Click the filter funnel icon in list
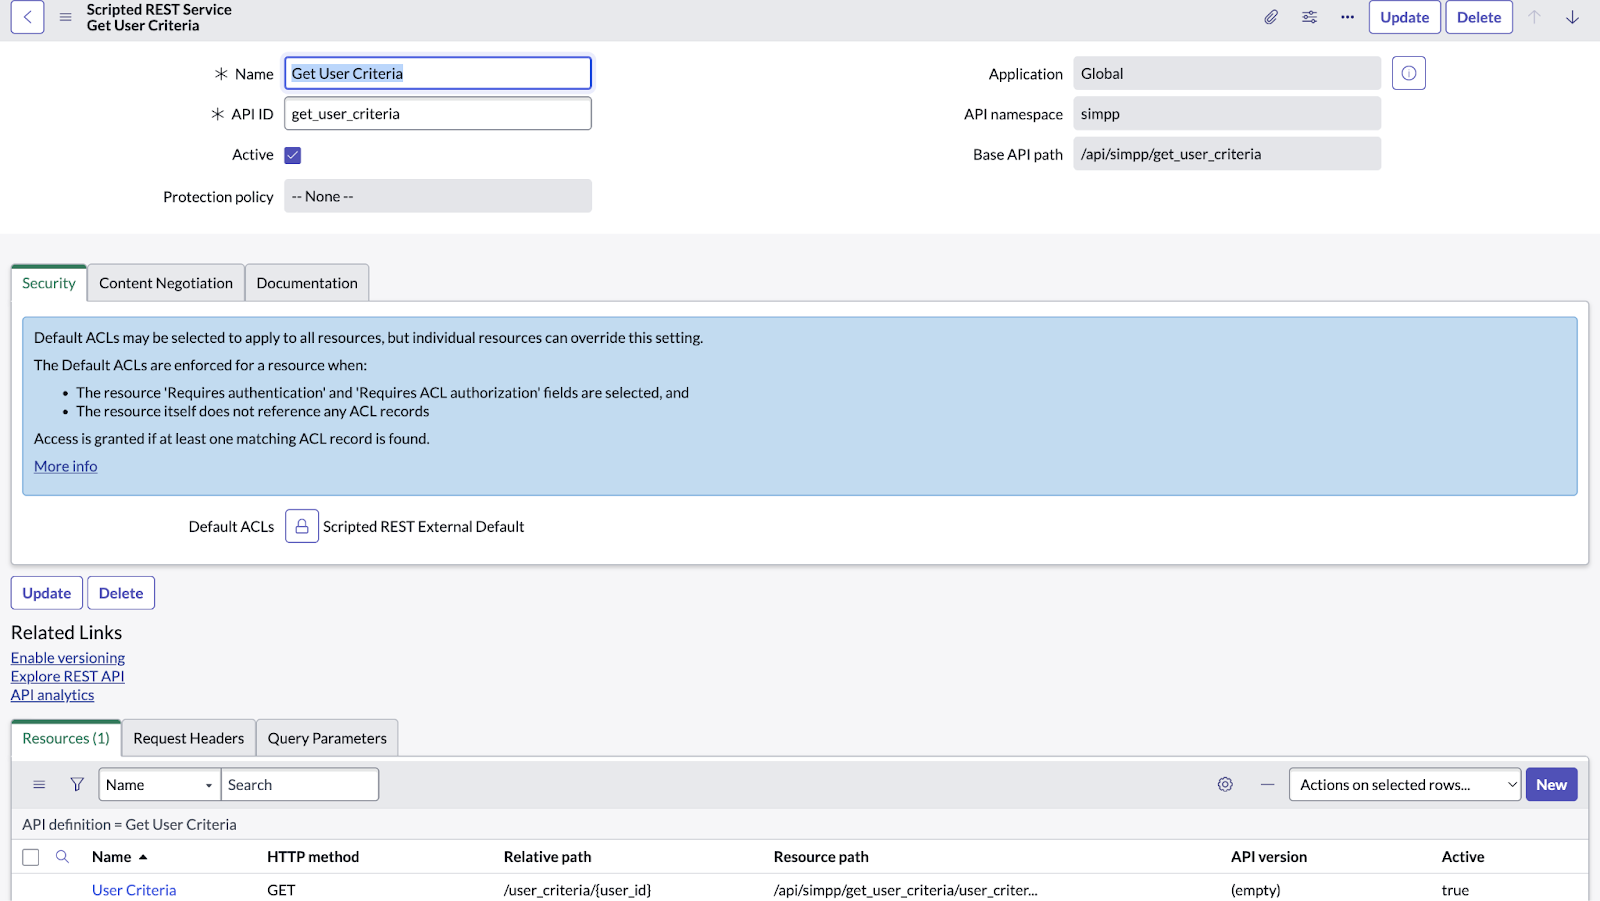Screen dimensions: 1600x901 pos(77,785)
